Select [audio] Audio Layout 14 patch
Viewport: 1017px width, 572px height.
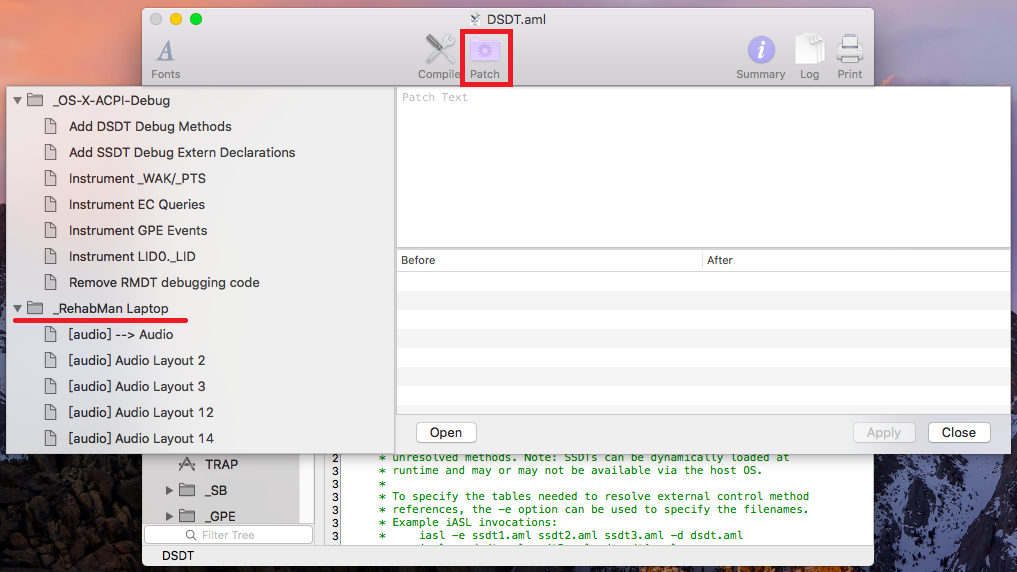(141, 438)
